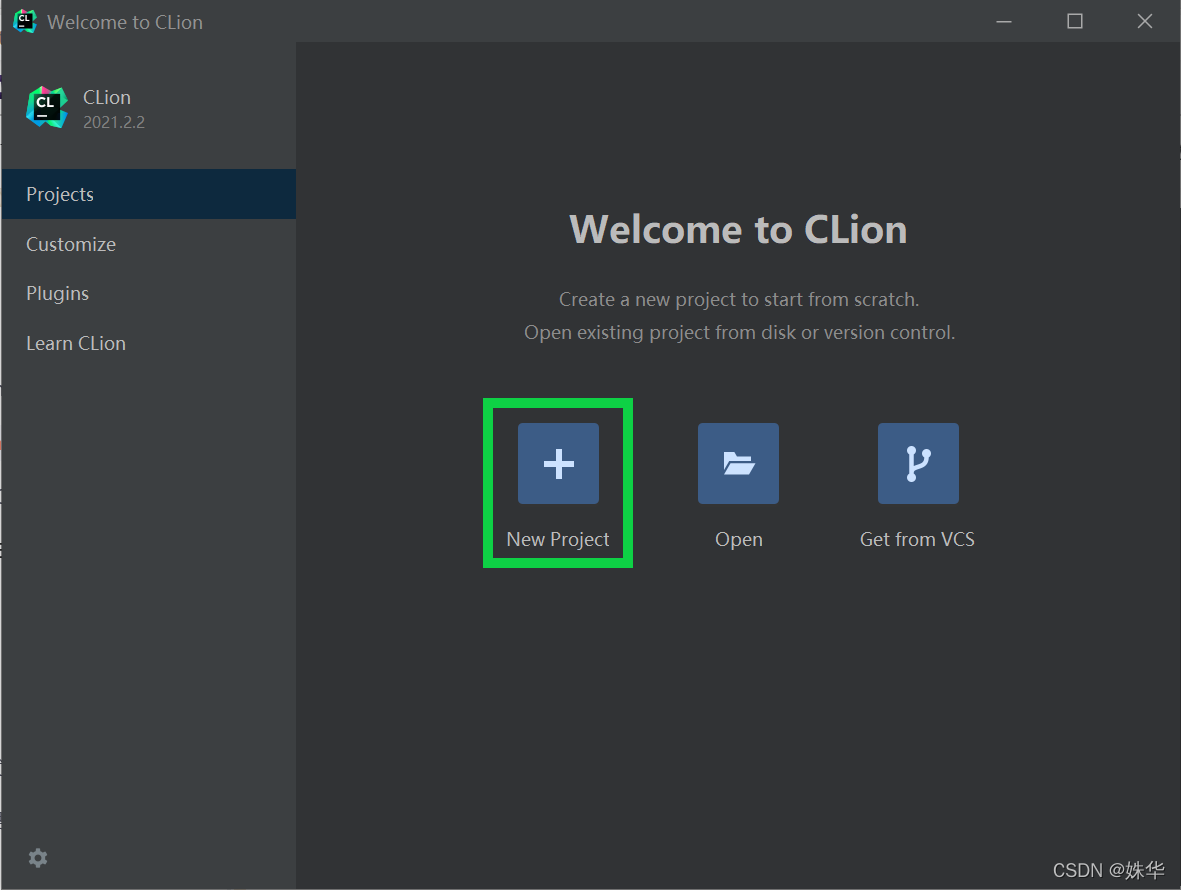Open the Plugins tab
The image size is (1181, 890).
click(149, 294)
